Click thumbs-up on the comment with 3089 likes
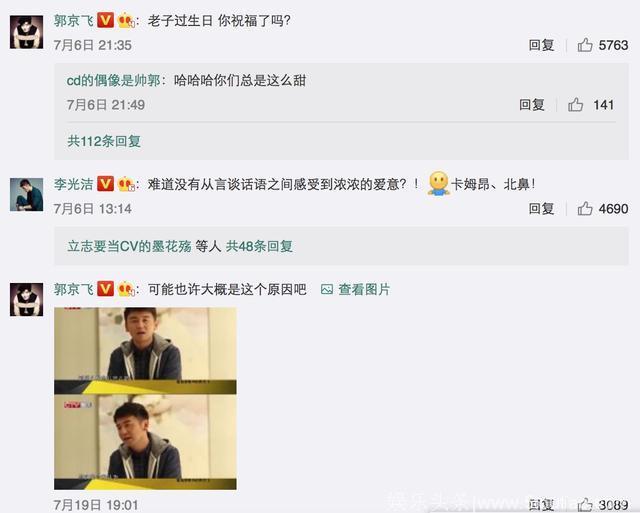This screenshot has width=640, height=513. pos(585,505)
